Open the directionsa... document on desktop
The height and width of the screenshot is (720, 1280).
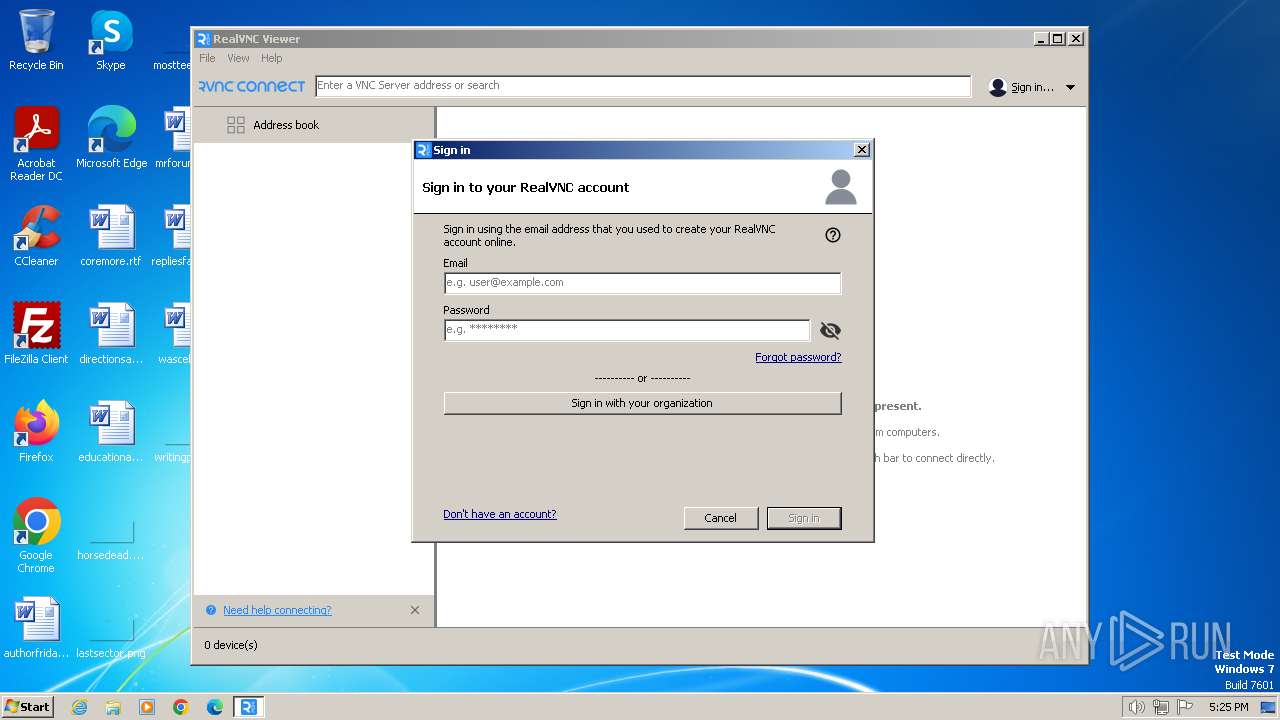[x=111, y=334]
